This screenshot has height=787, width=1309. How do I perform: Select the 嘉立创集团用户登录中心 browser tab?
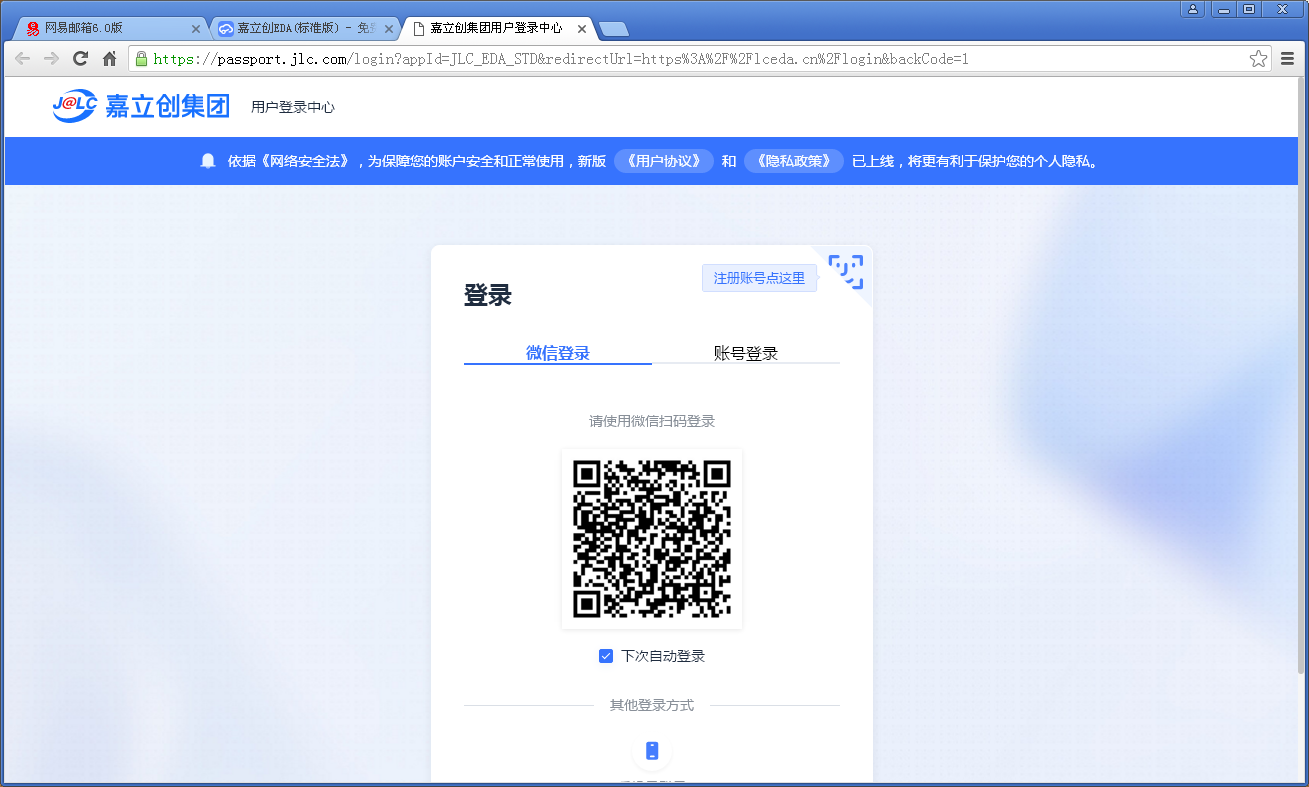click(x=497, y=29)
